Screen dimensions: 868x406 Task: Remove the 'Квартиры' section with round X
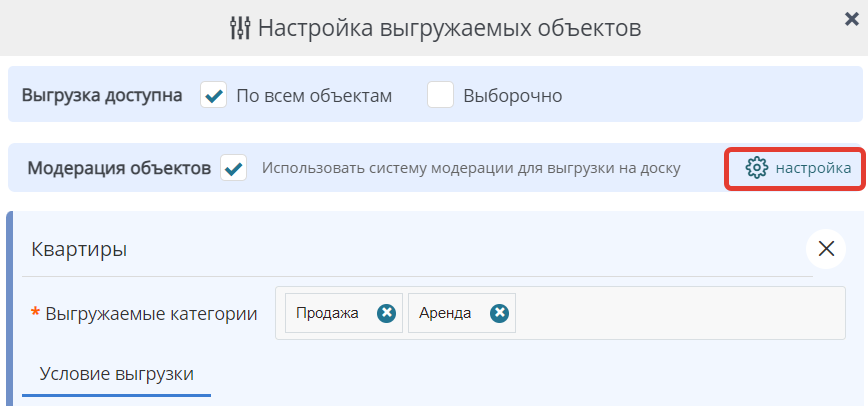coord(826,249)
